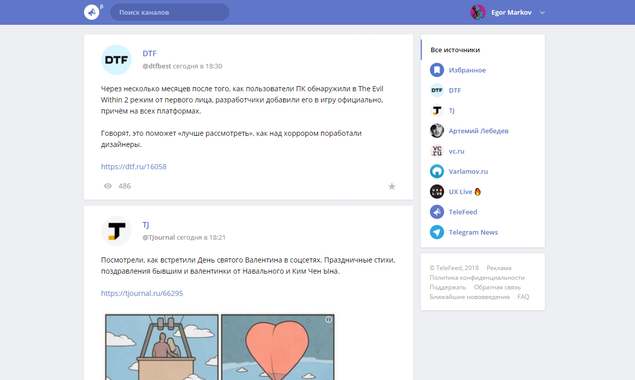Click the TeleFeed source icon in sidebar
The width and height of the screenshot is (635, 380).
click(x=437, y=212)
